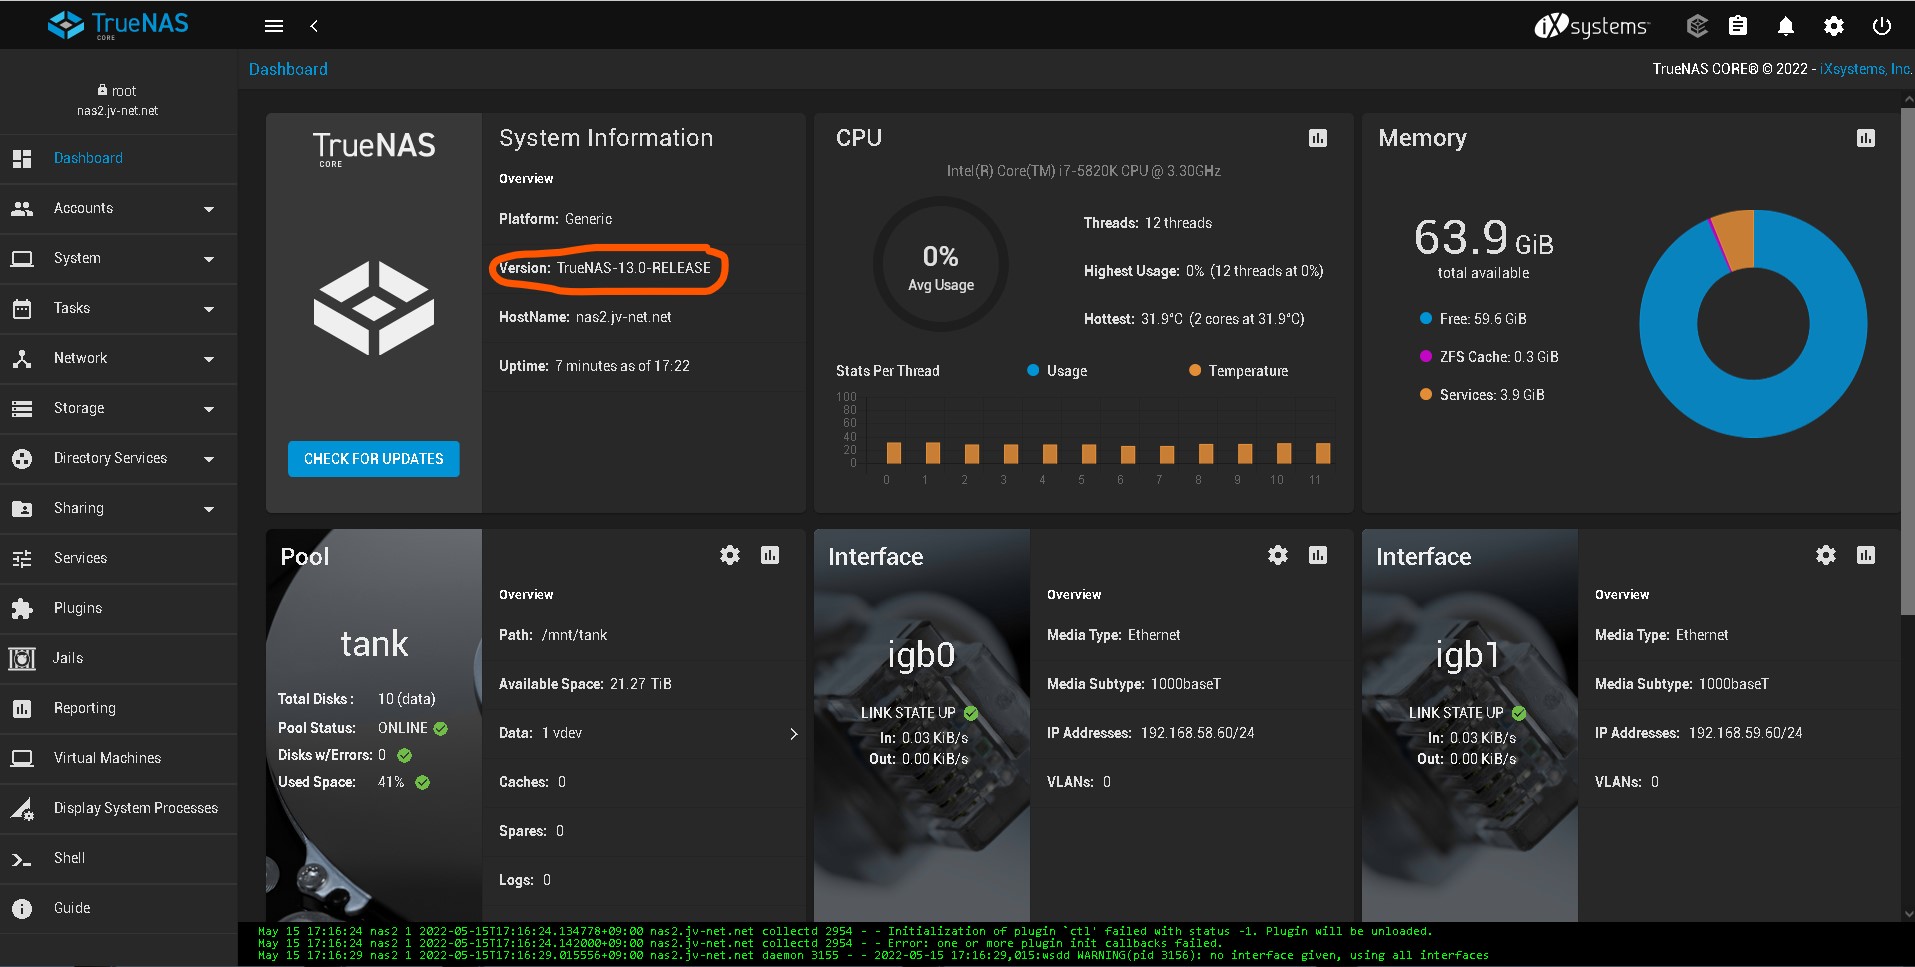Expand Data vdev details chevron
This screenshot has height=967, width=1915.
[x=794, y=734]
